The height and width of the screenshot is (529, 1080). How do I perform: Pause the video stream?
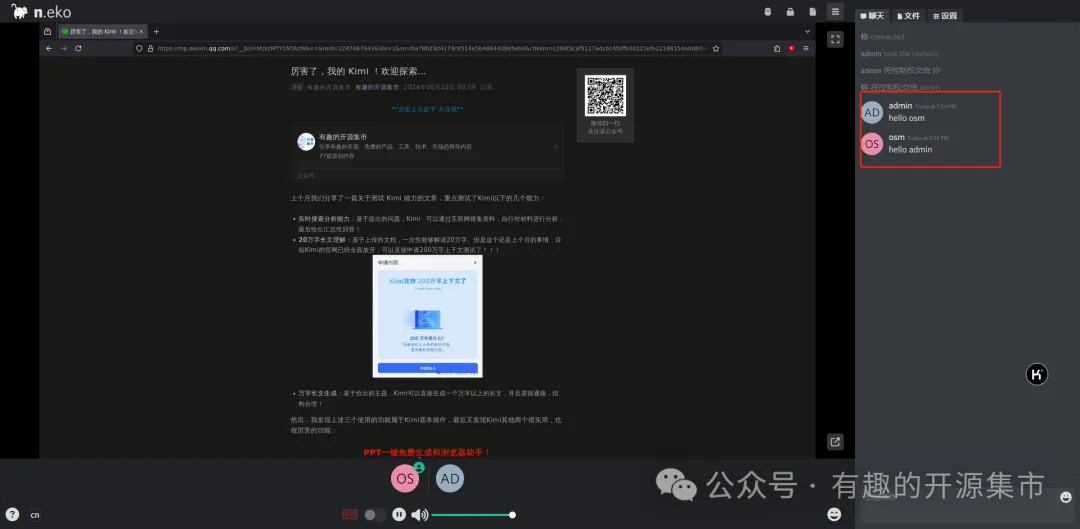(399, 515)
